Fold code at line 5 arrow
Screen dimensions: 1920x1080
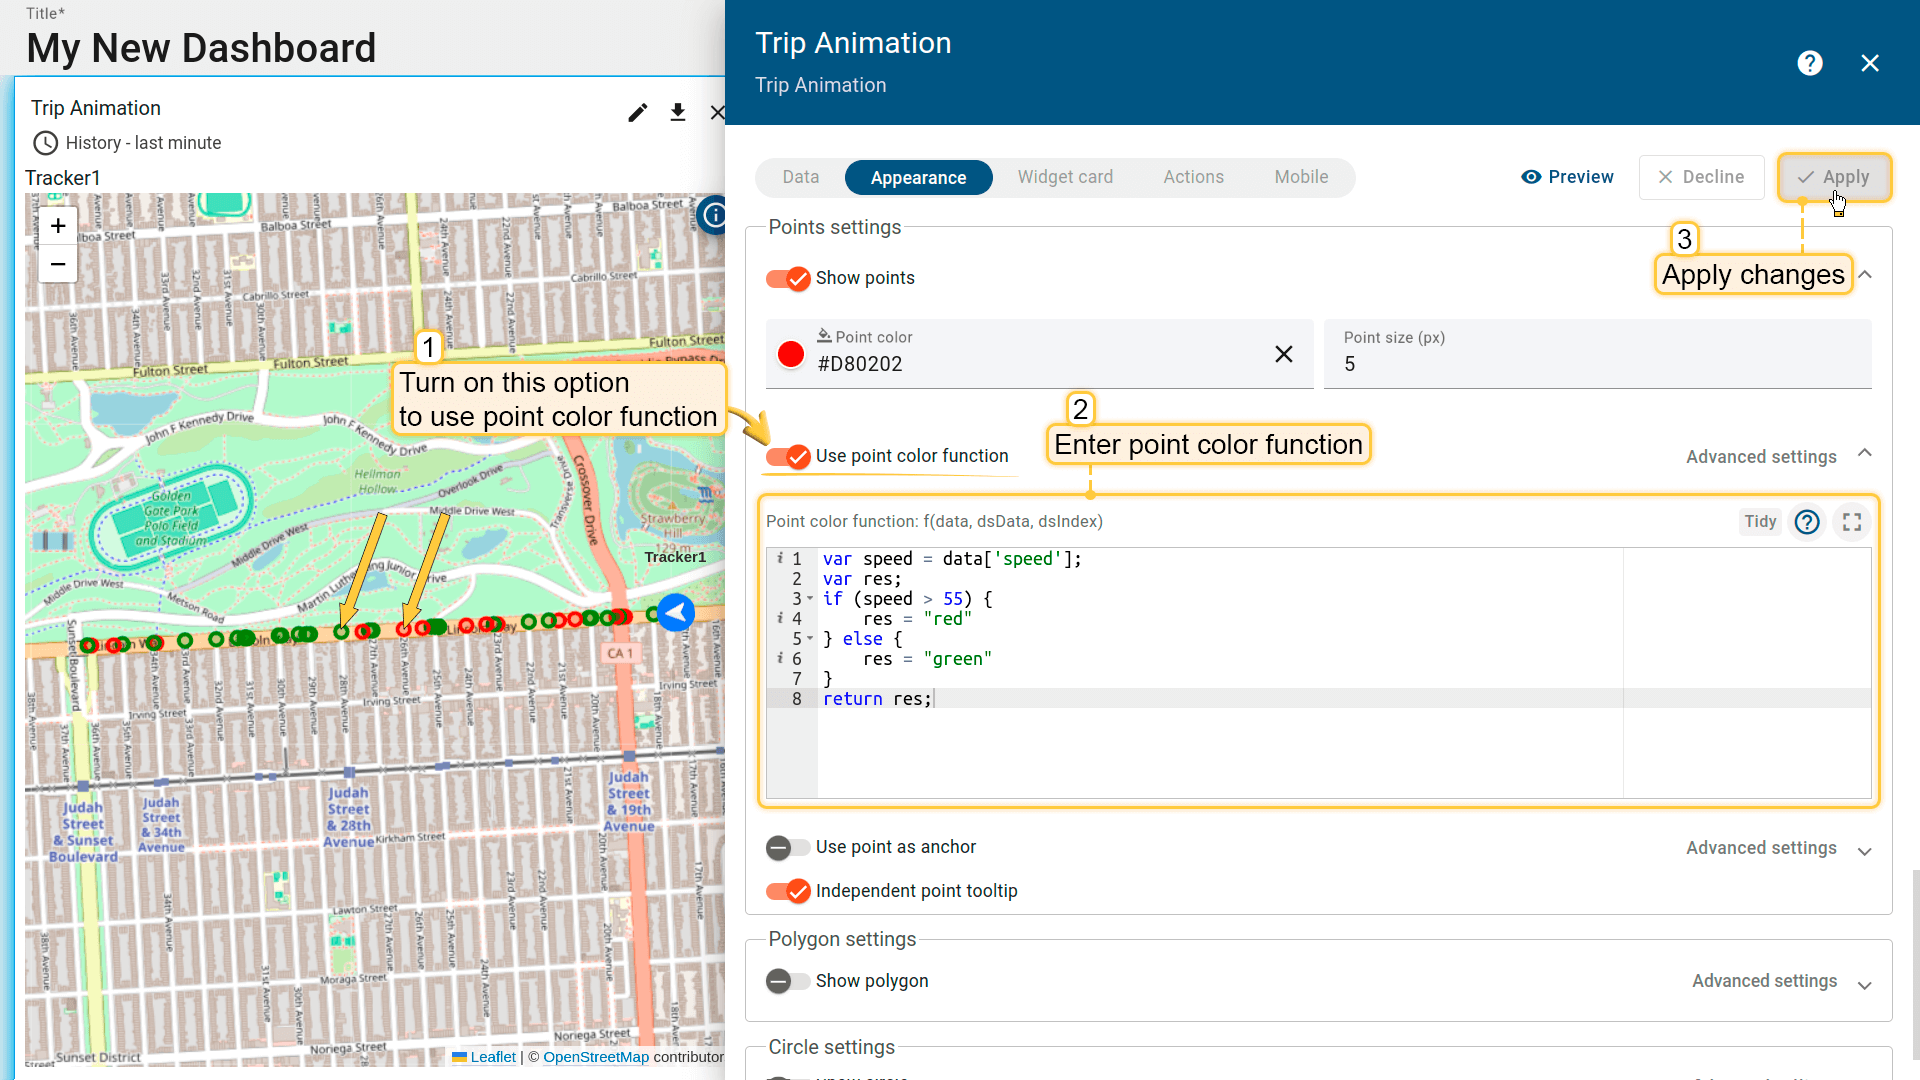point(810,639)
